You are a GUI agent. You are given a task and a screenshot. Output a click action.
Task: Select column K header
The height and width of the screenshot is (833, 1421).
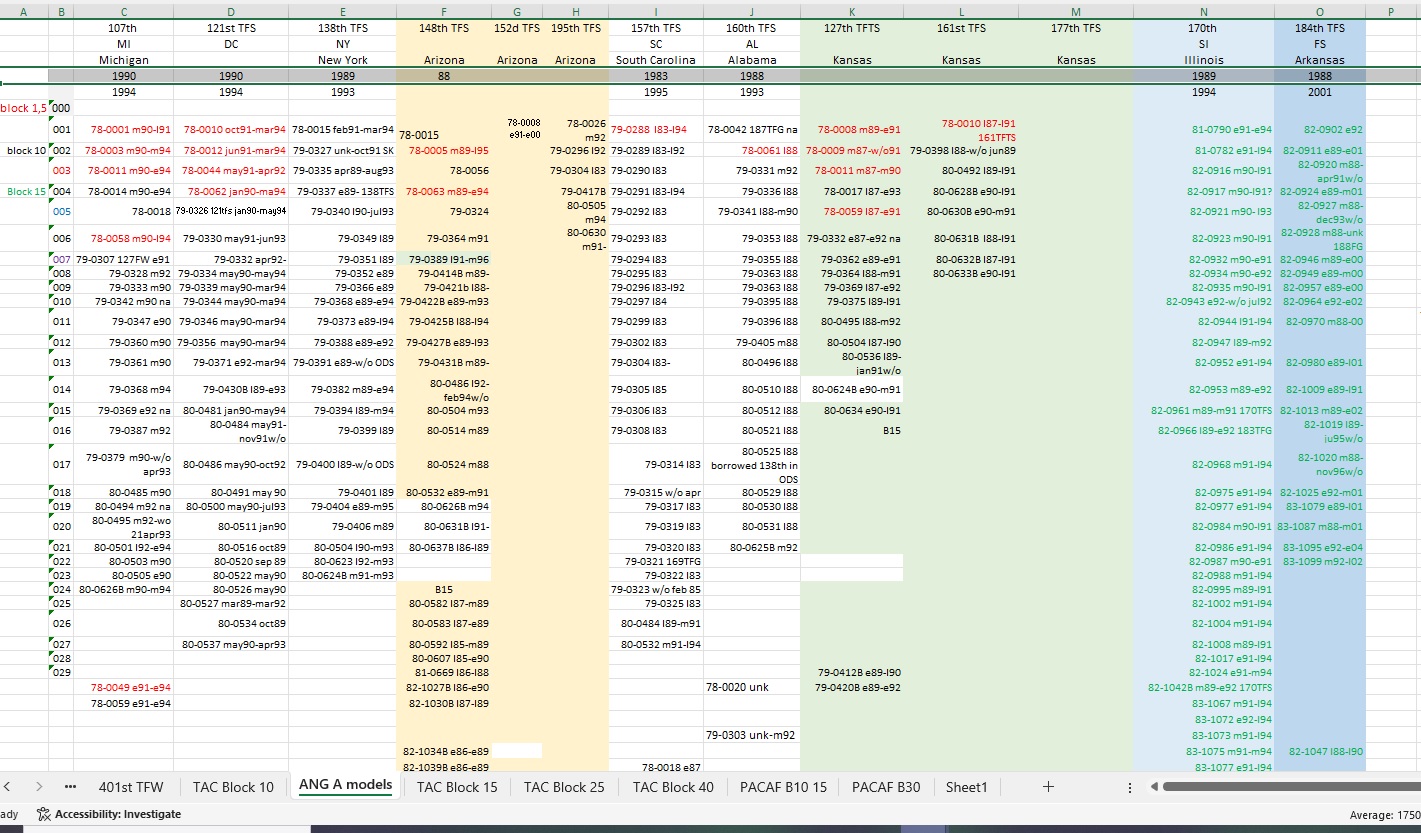852,11
